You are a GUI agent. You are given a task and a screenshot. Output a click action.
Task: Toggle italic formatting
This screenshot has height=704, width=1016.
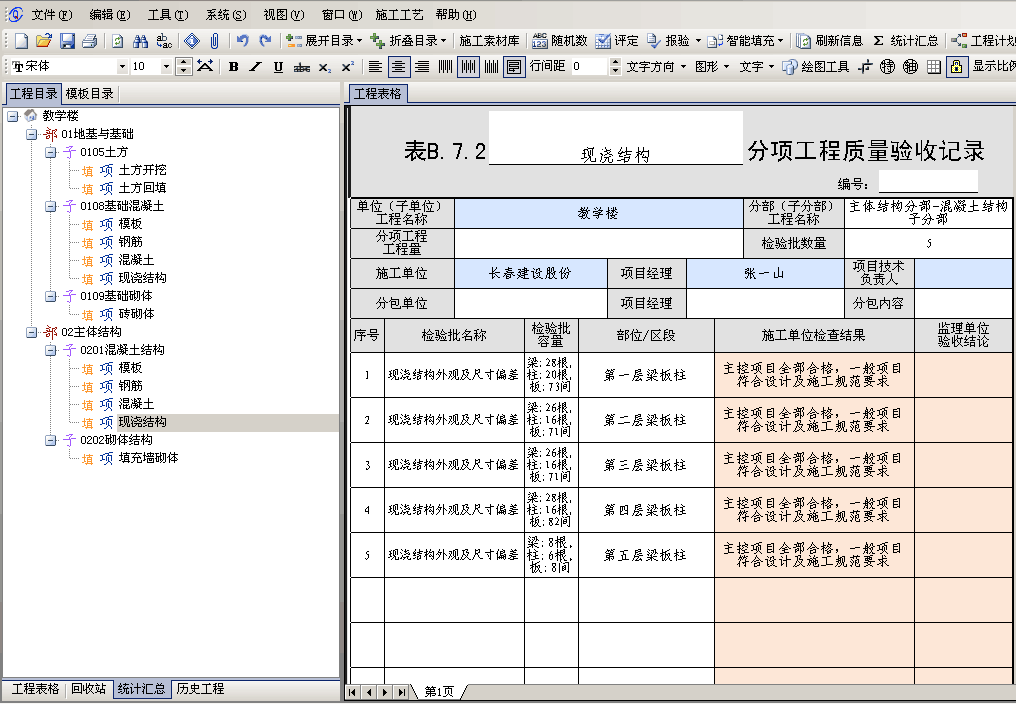pyautogui.click(x=256, y=67)
